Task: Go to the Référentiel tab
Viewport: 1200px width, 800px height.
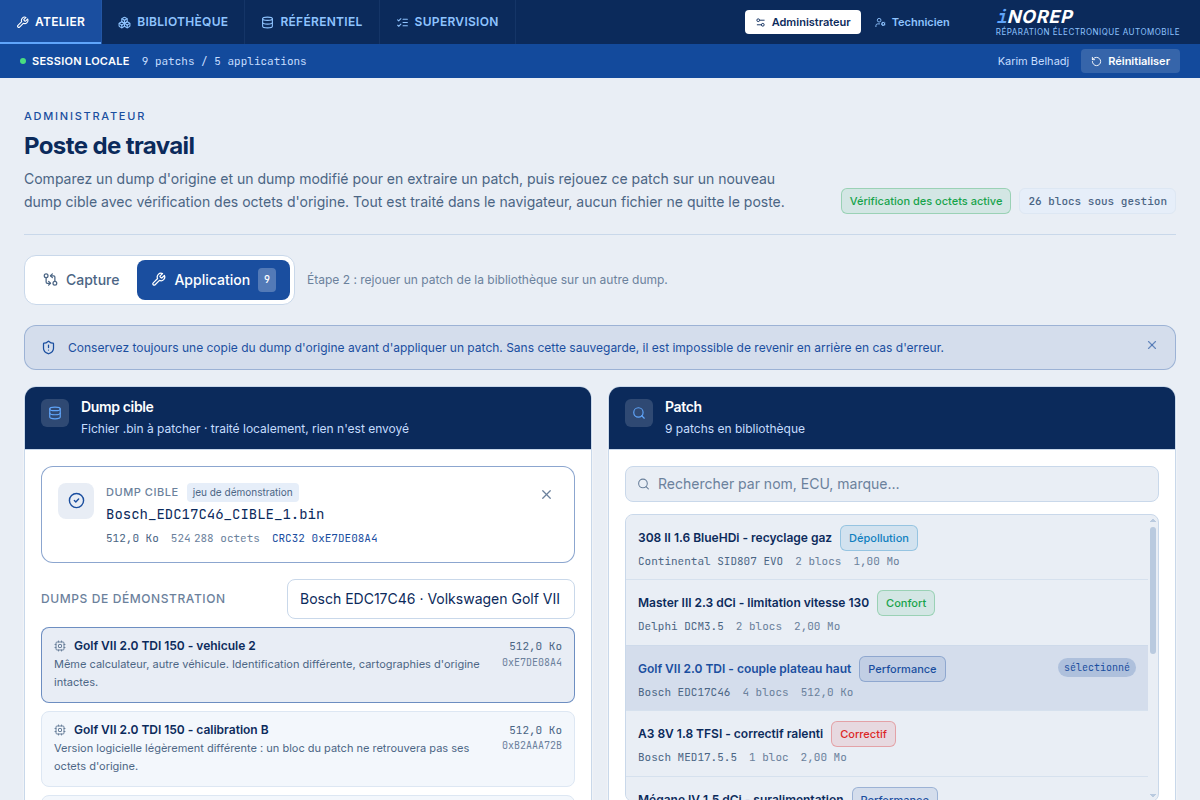Action: pos(312,22)
